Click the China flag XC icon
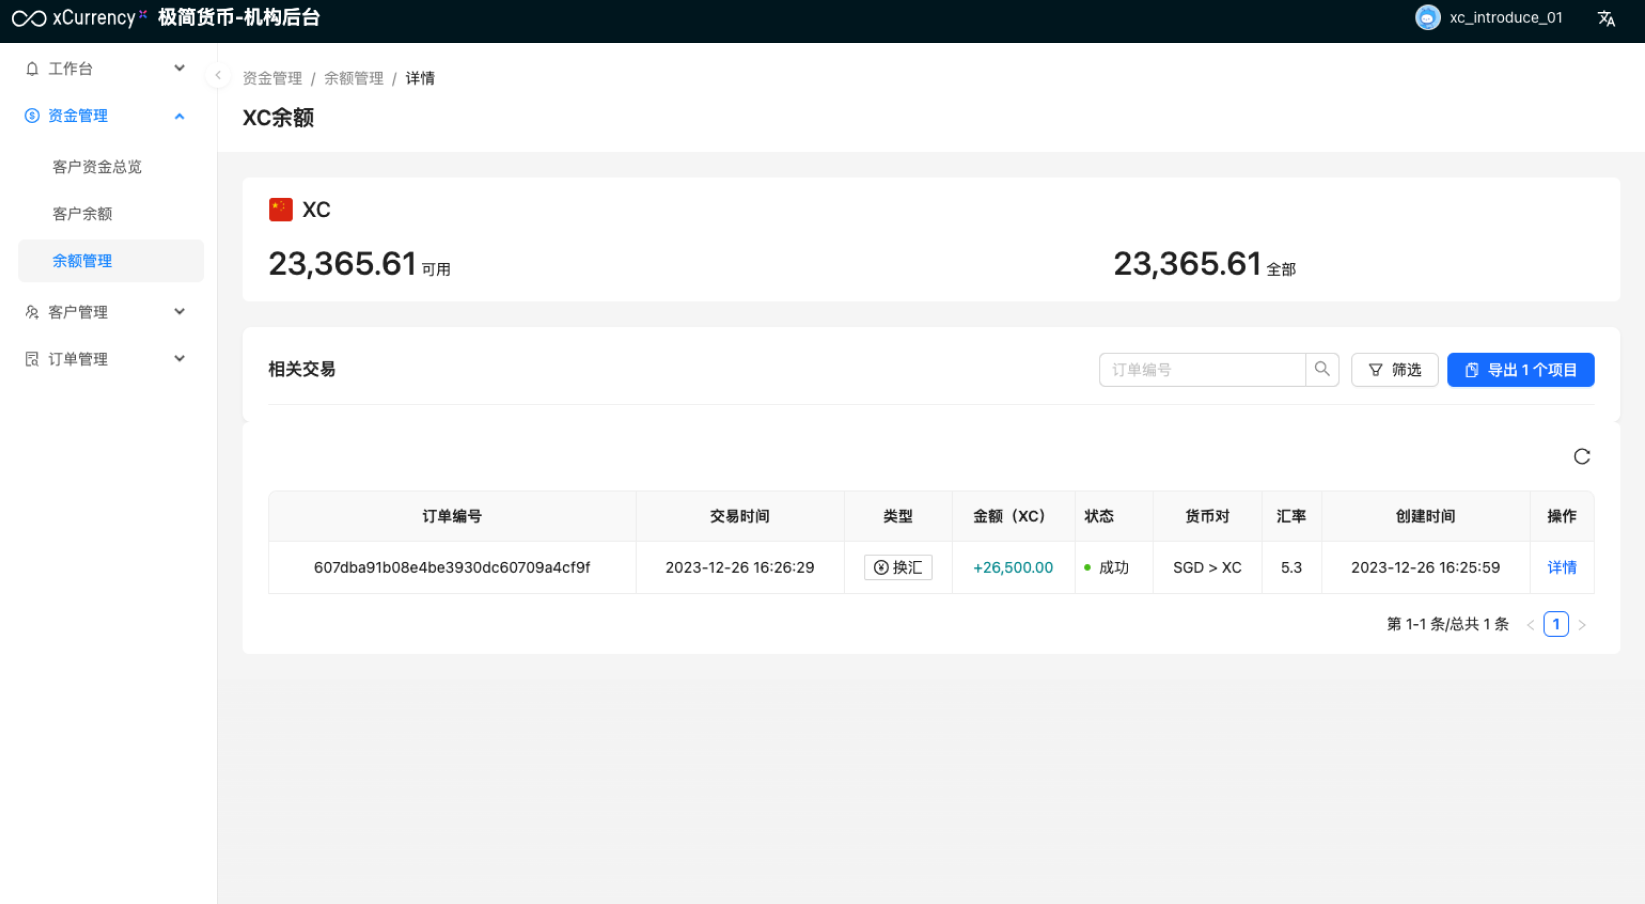The image size is (1645, 904). pos(281,209)
